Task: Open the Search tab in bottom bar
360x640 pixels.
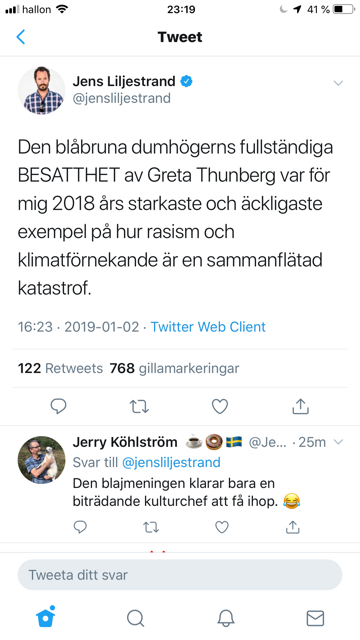Action: pyautogui.click(x=135, y=618)
